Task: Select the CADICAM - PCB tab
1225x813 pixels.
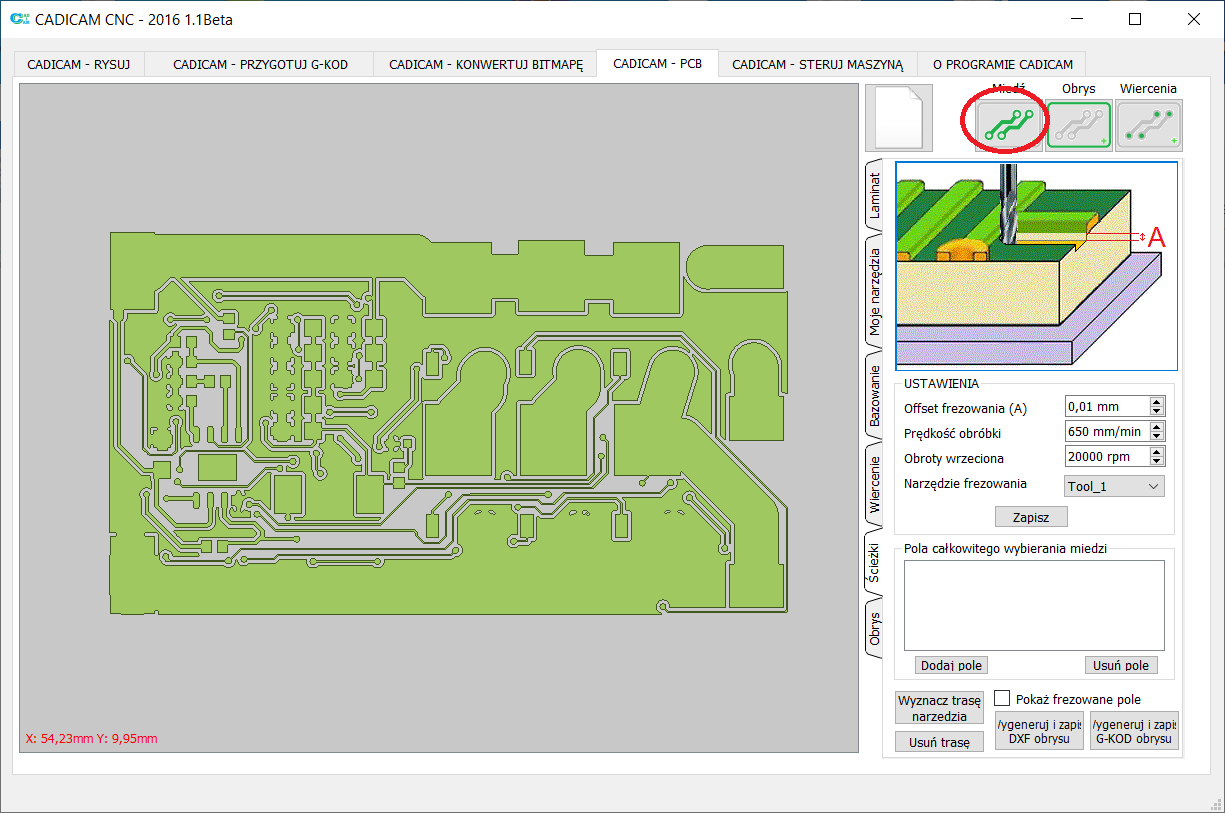Action: tap(658, 64)
